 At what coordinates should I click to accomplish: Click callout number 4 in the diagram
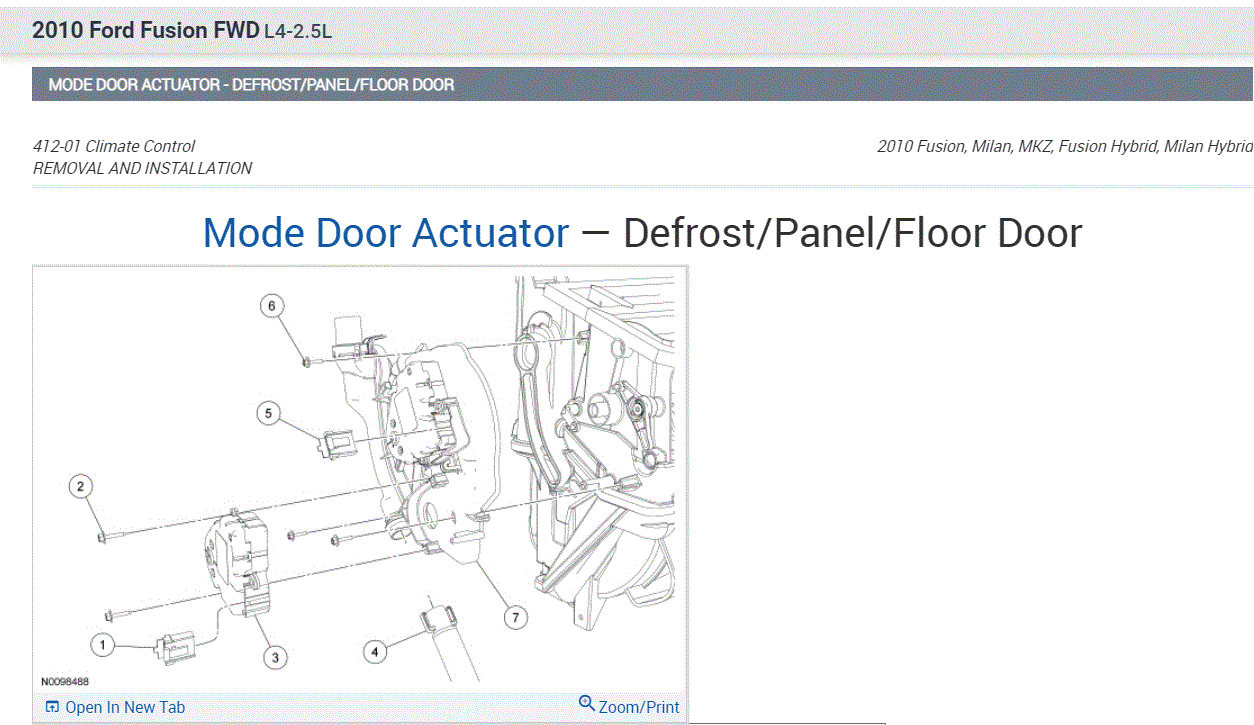[374, 652]
